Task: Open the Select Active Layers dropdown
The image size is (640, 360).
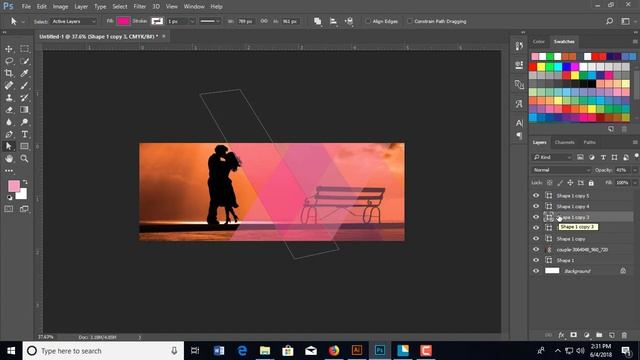Action: [73, 21]
